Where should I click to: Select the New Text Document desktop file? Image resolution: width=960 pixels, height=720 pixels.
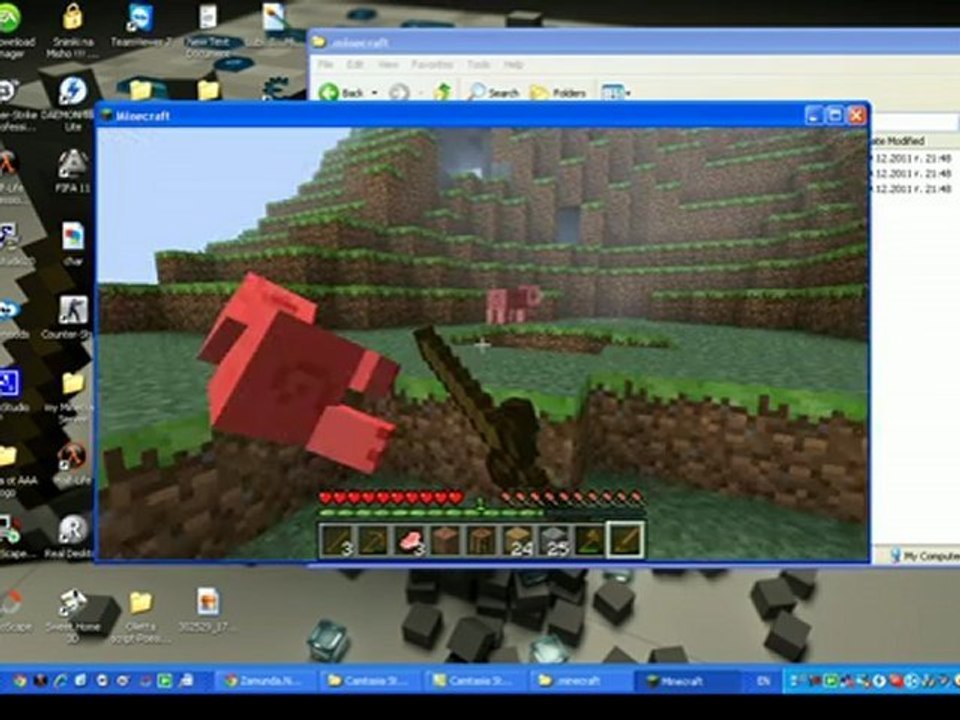tap(208, 29)
